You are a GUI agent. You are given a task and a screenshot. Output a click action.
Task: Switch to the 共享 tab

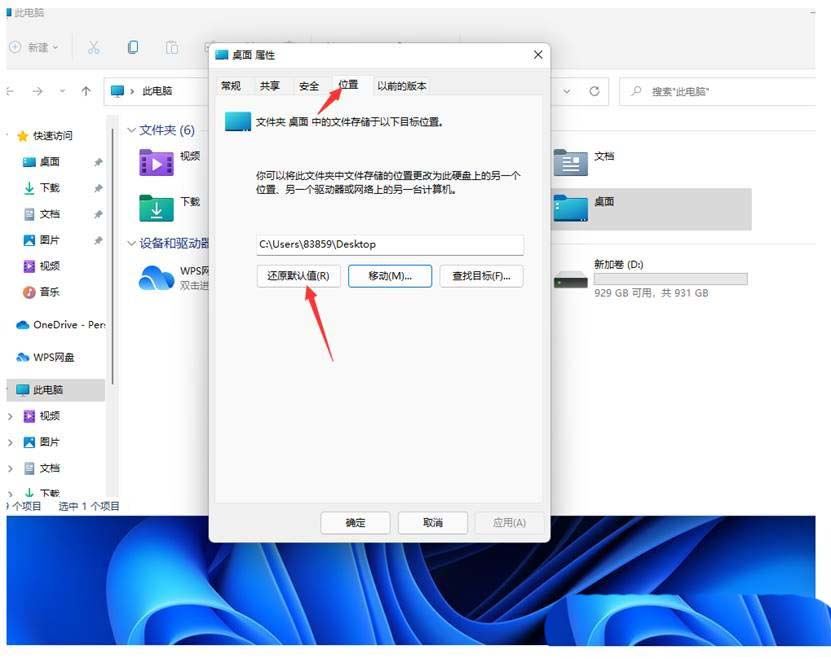(x=270, y=86)
